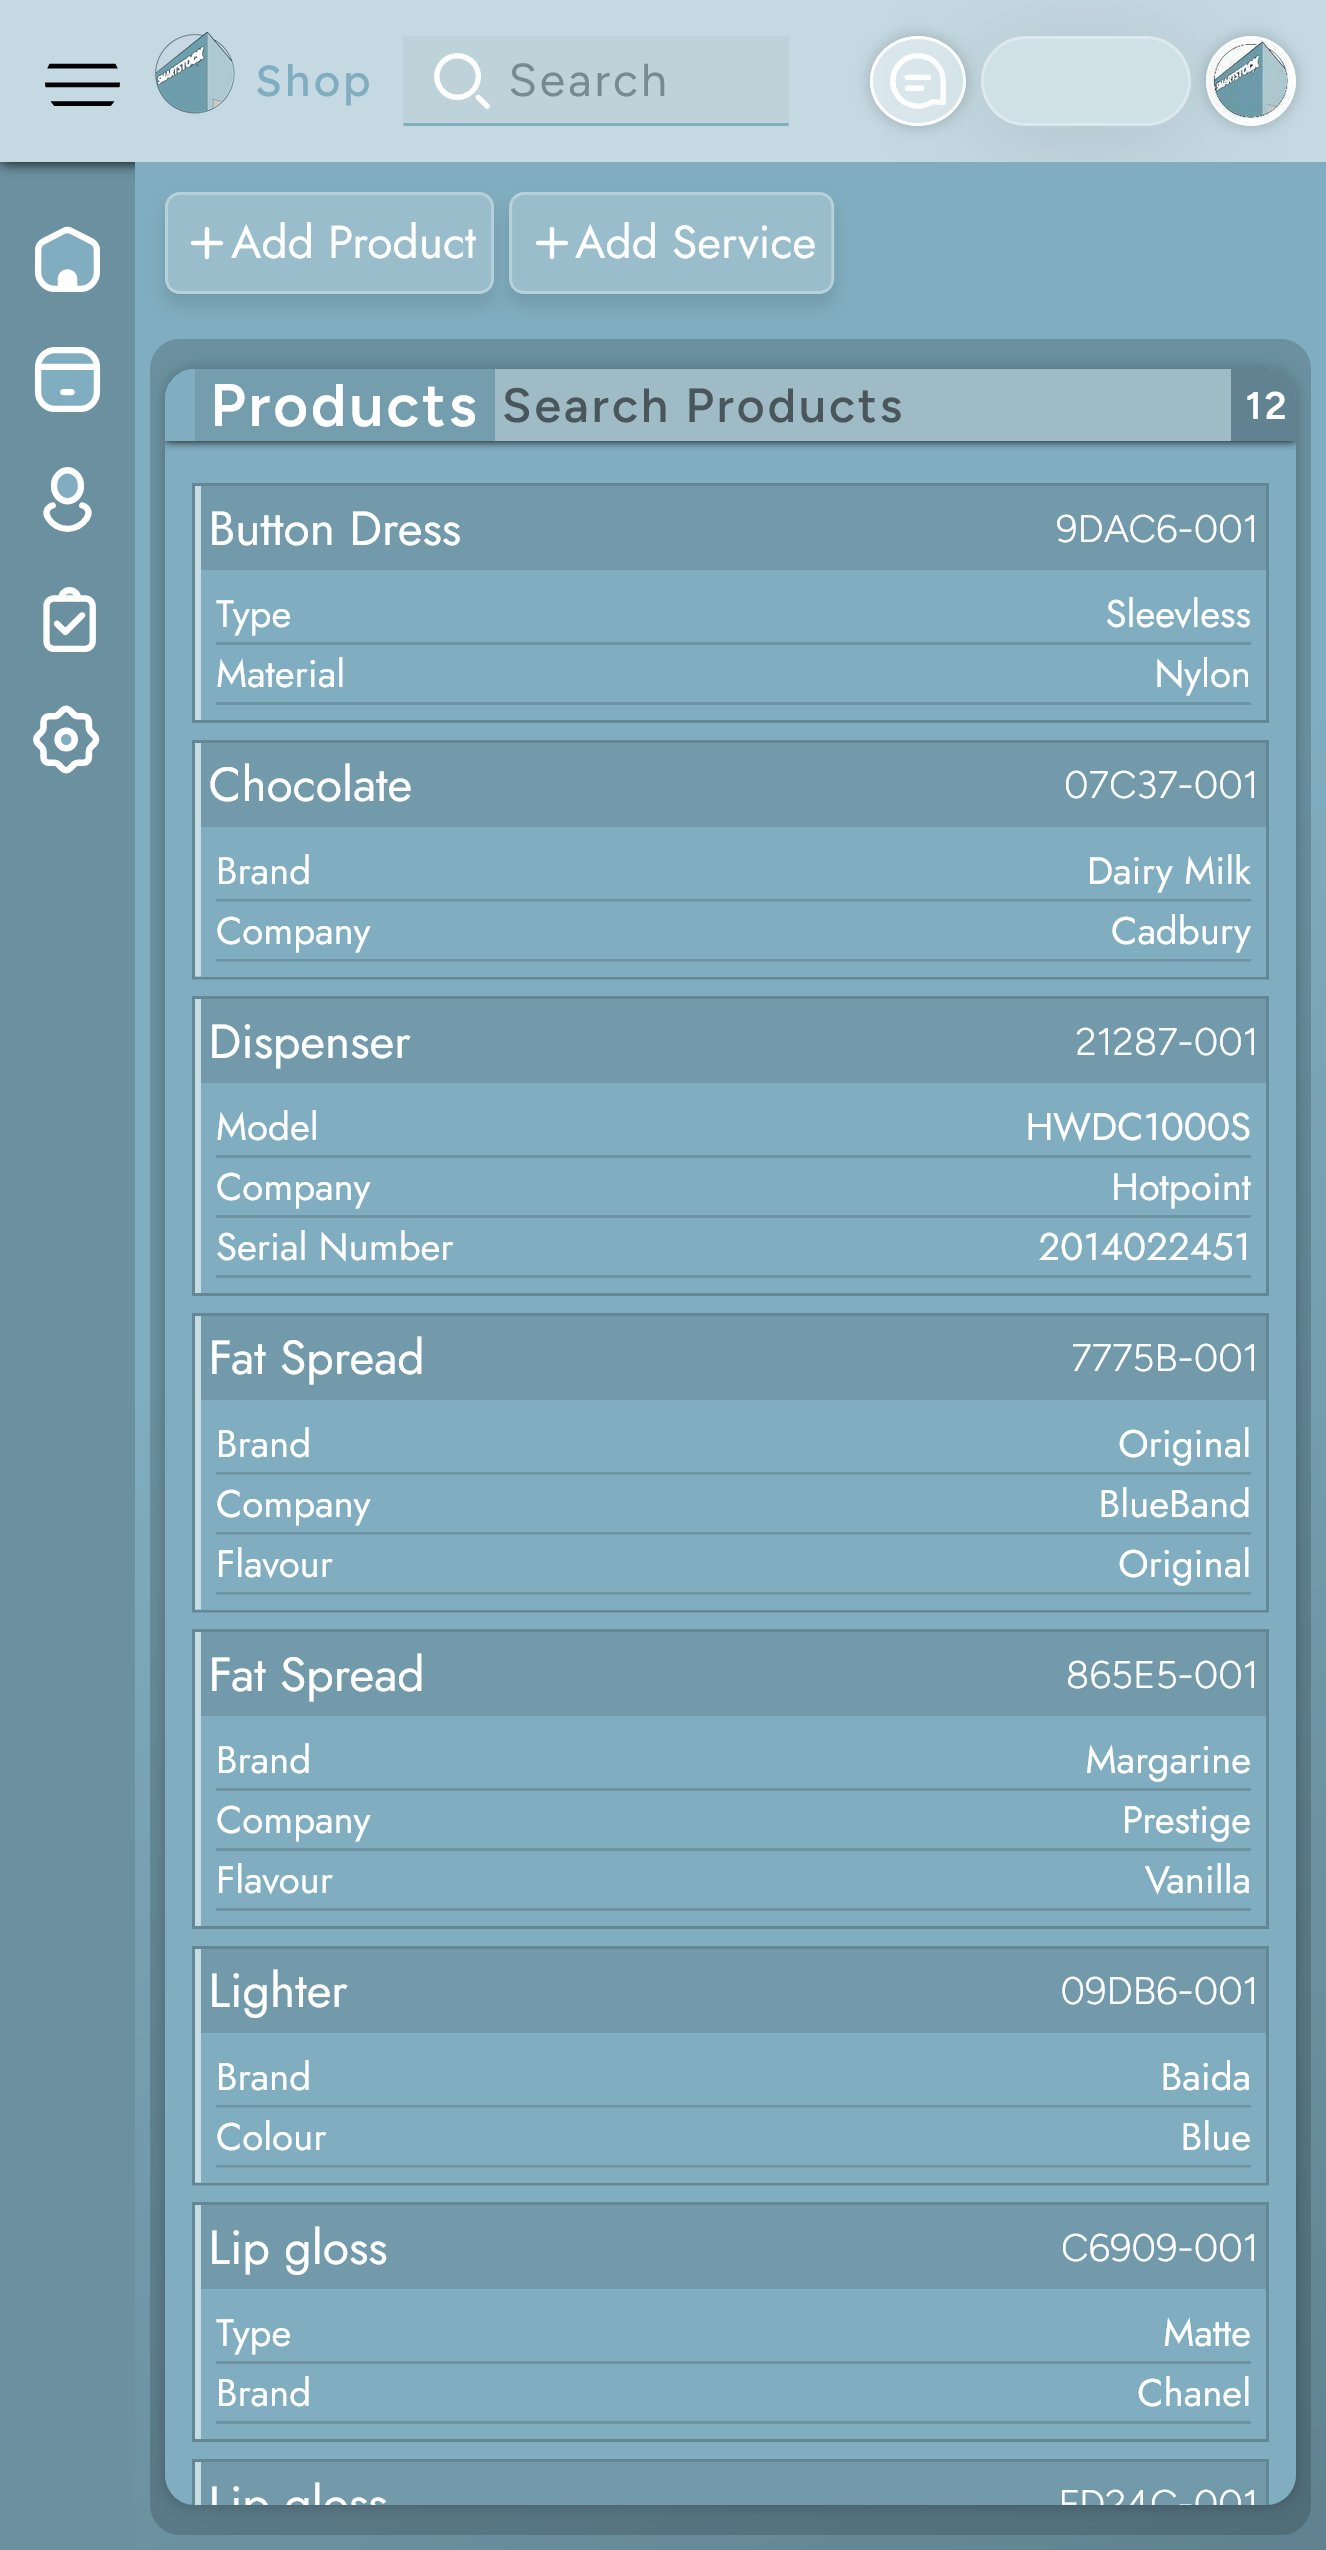Select the Chocolate product entry
The image size is (1326, 2550).
tap(730, 785)
